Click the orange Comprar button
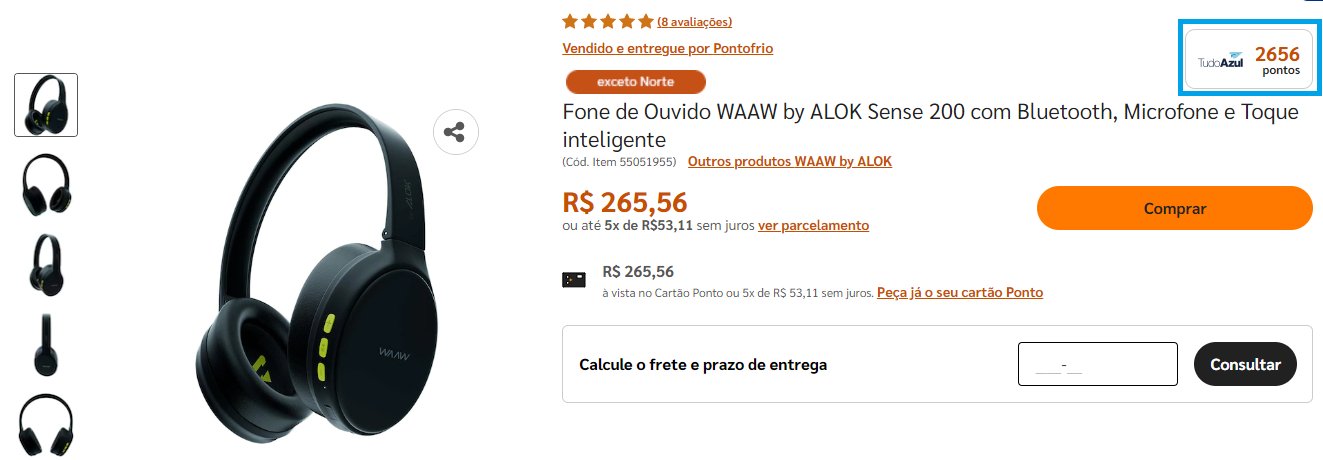Screen dimensions: 1323x460 pos(1174,208)
